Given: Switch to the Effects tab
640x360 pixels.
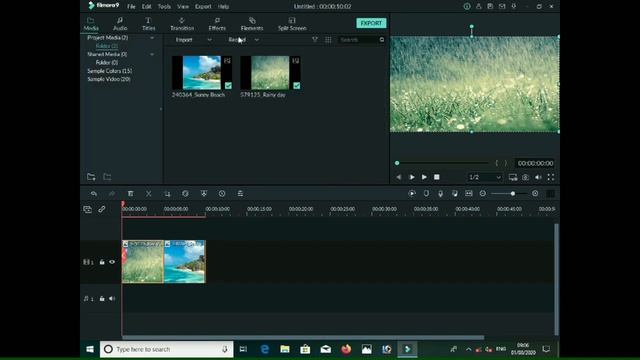Looking at the screenshot, I should [x=217, y=24].
